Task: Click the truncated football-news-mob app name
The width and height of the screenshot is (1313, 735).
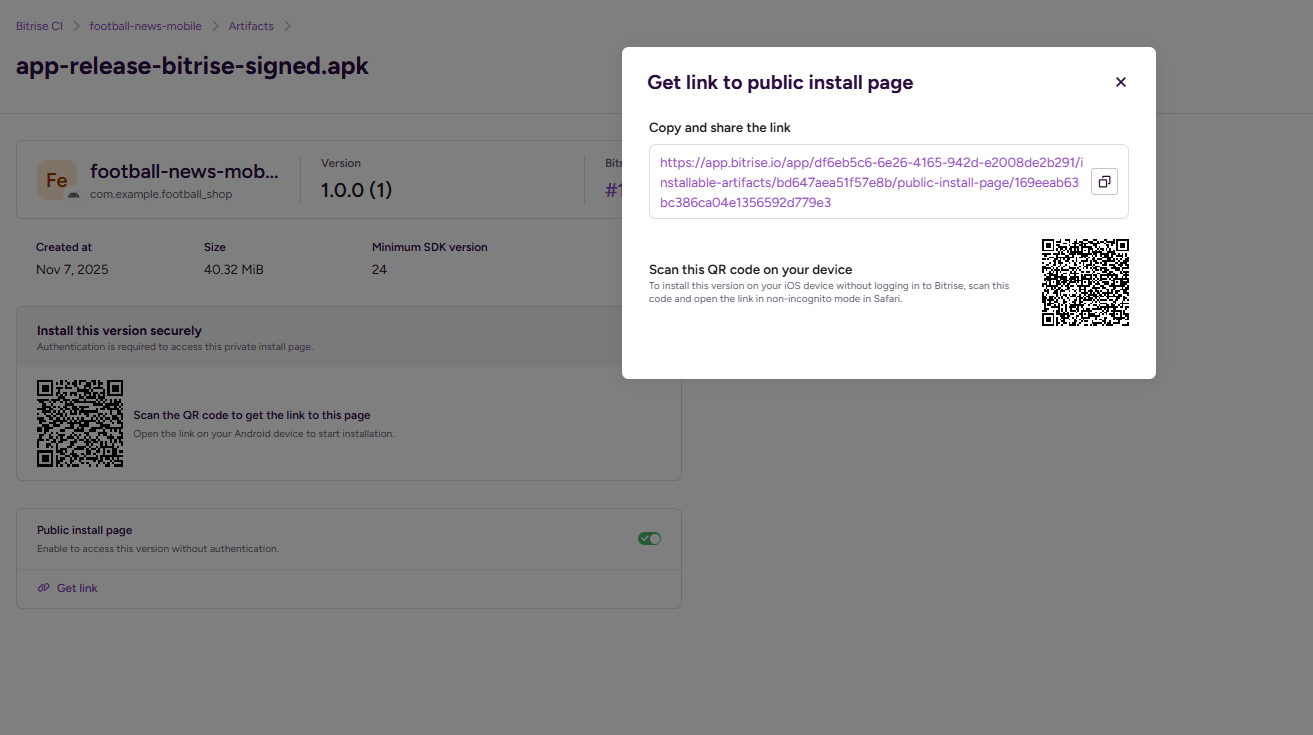Action: [184, 172]
